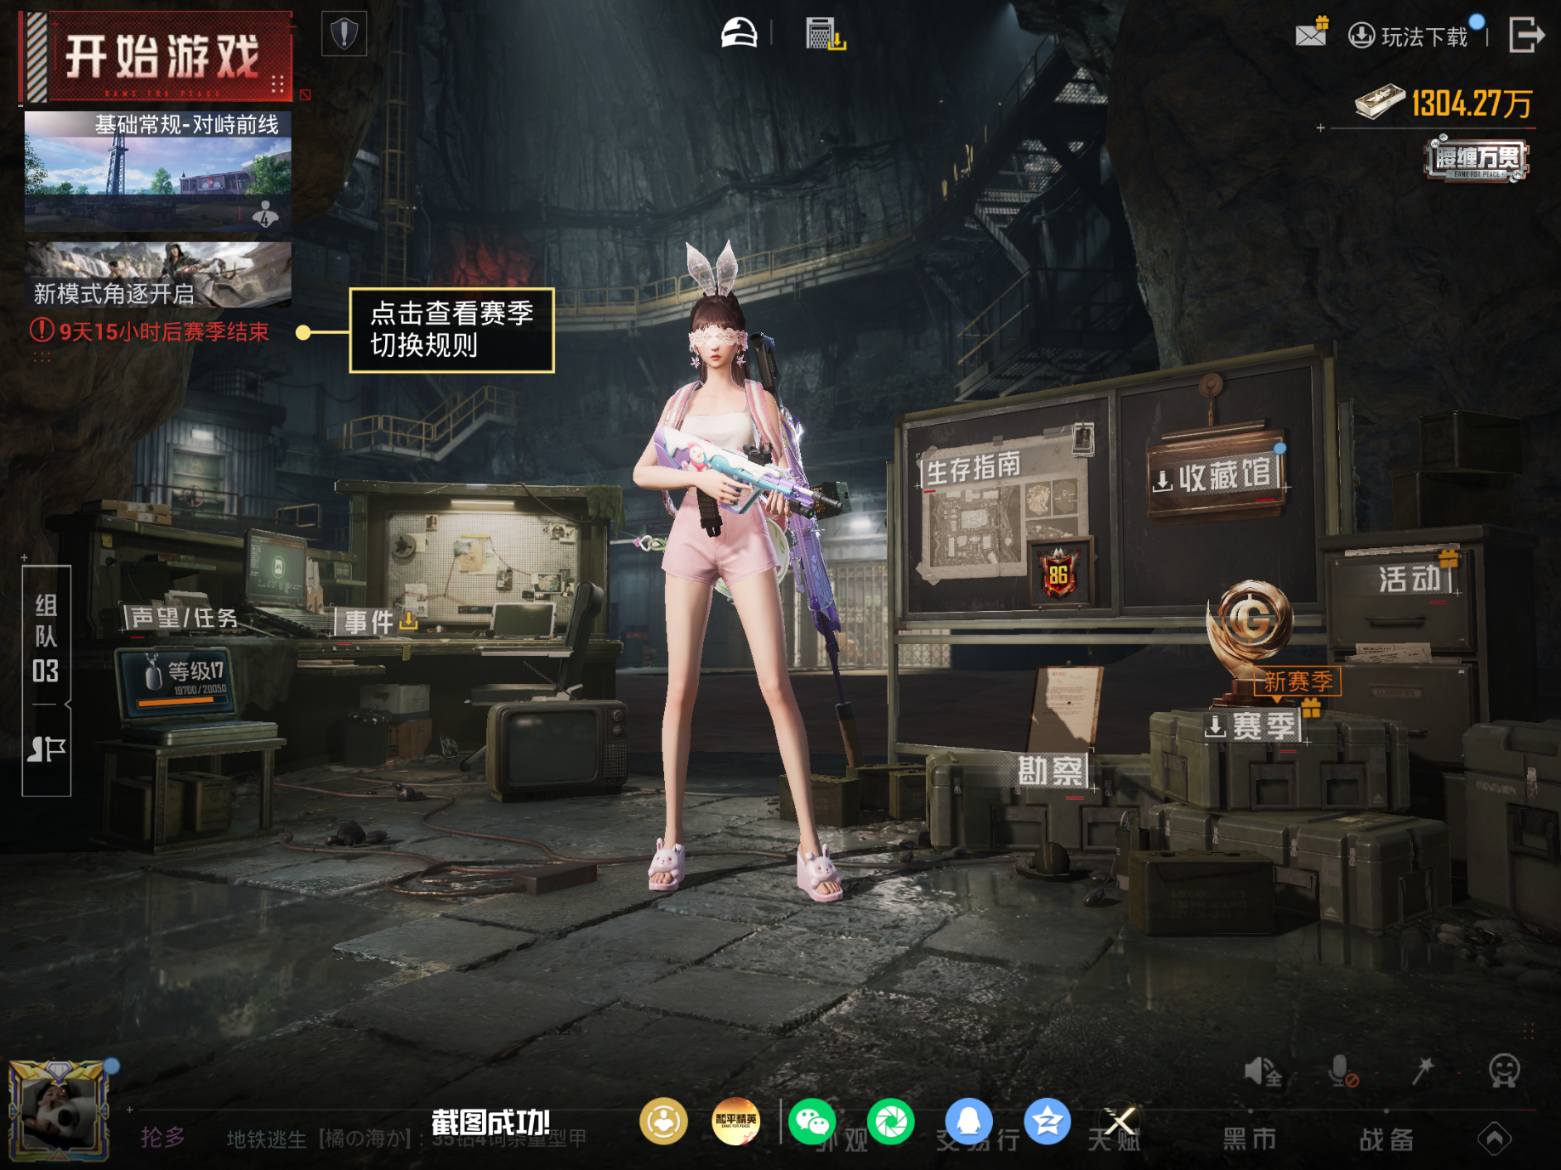Open the 新模式角逐开启 banner
The width and height of the screenshot is (1561, 1170).
pos(158,275)
